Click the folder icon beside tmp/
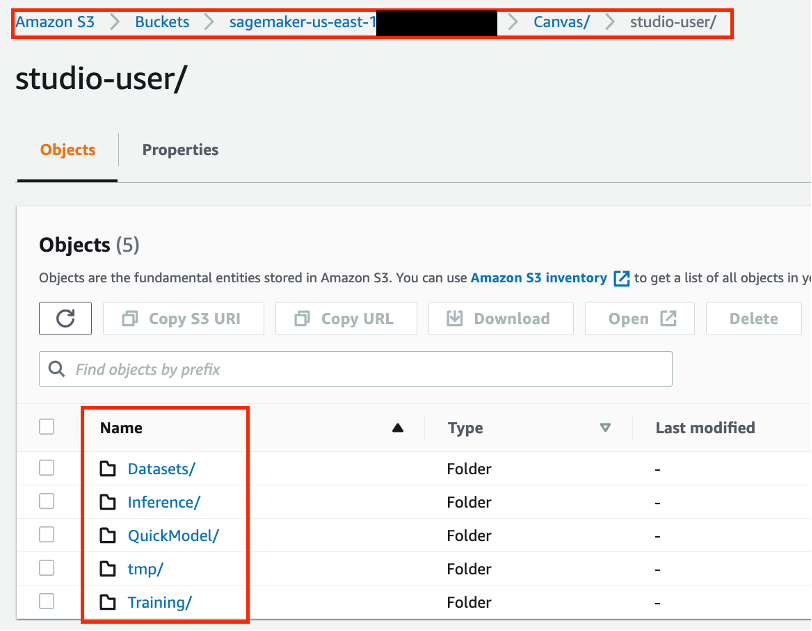Screen dimensions: 812x631 coord(108,569)
